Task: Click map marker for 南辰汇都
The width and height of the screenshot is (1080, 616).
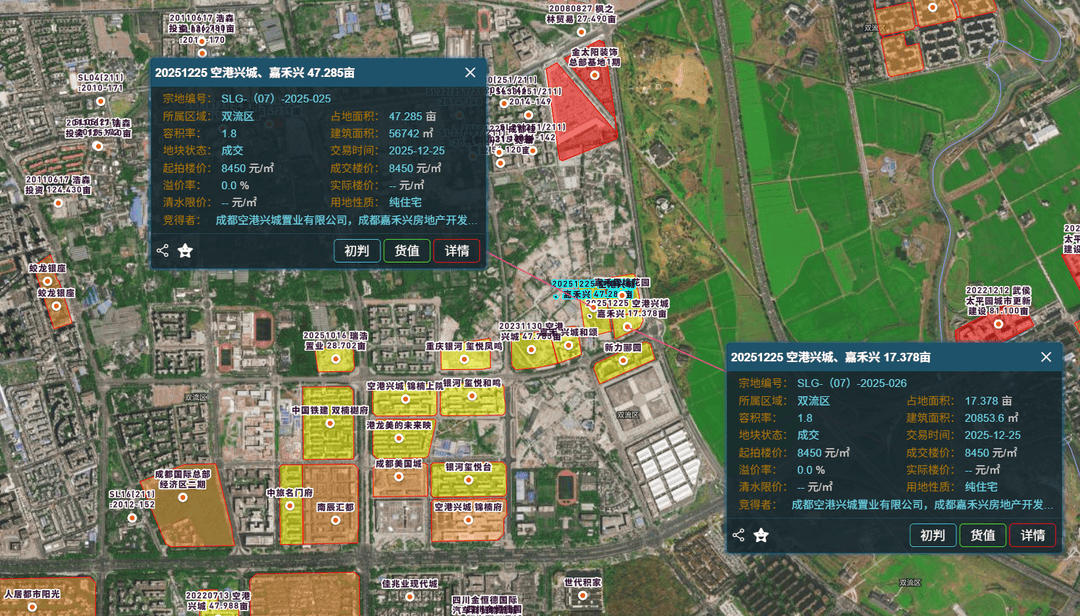Action: tap(335, 520)
